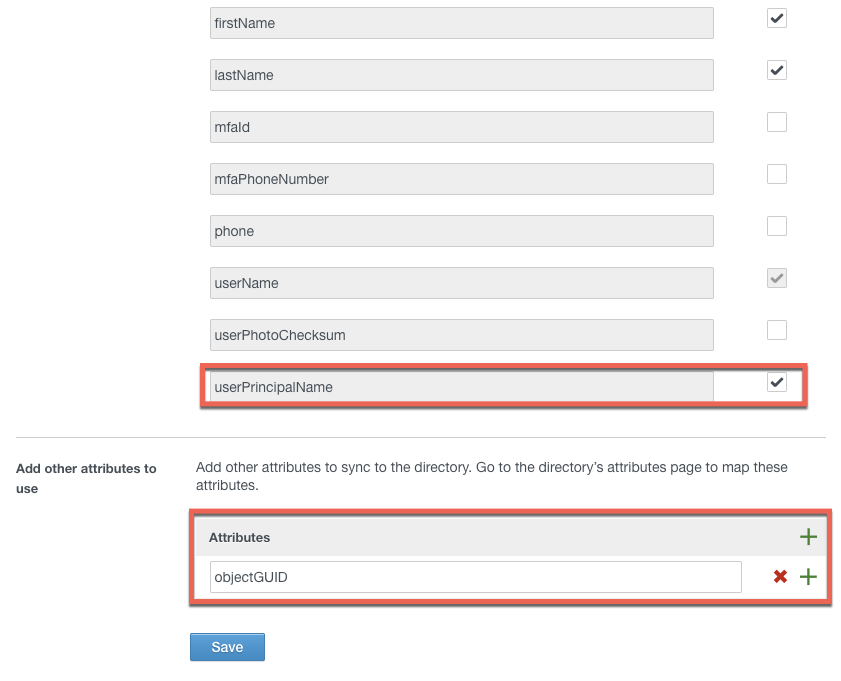Click the mfaPhoneNumber attribute field

tap(461, 179)
